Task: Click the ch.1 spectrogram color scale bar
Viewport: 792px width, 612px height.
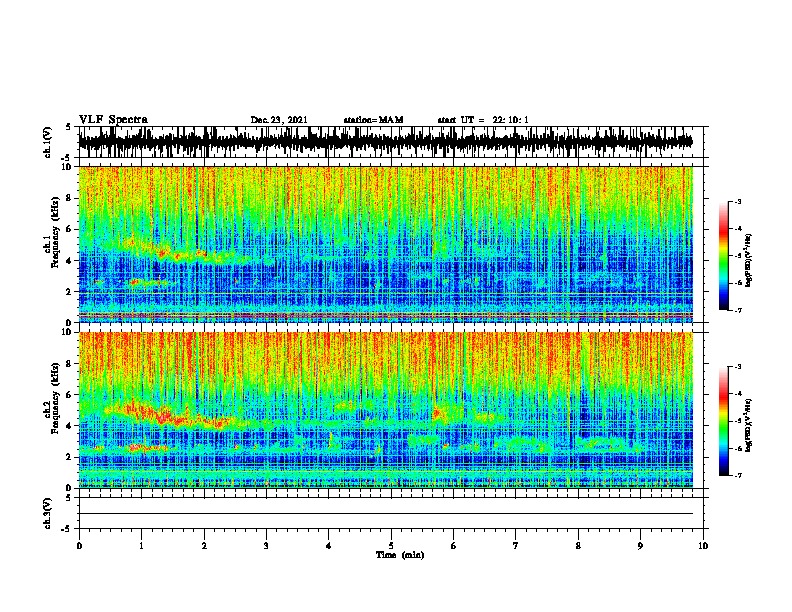Action: click(724, 256)
